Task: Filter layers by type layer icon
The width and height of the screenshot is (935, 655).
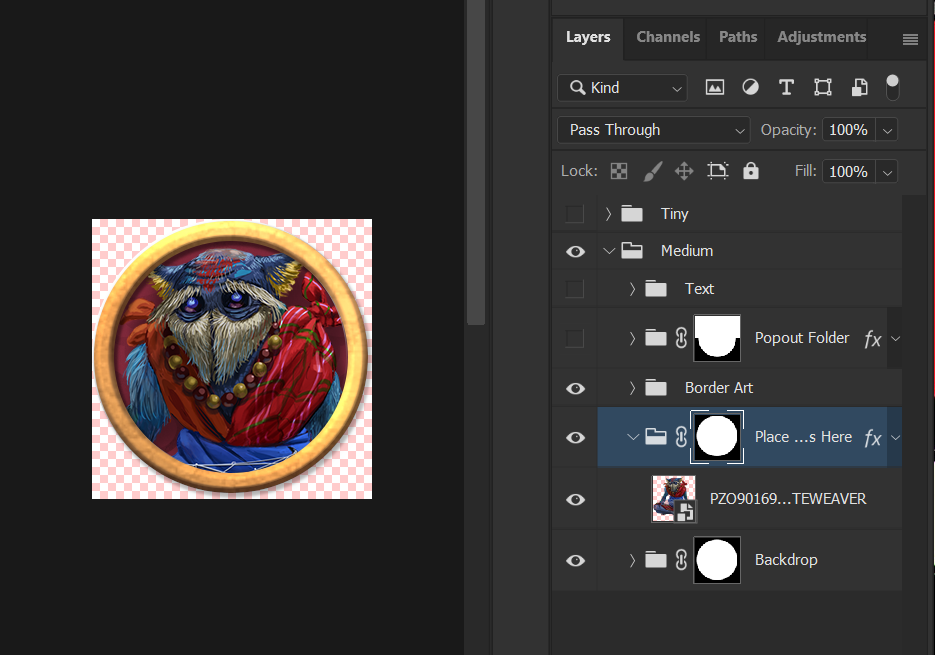Action: click(x=786, y=88)
